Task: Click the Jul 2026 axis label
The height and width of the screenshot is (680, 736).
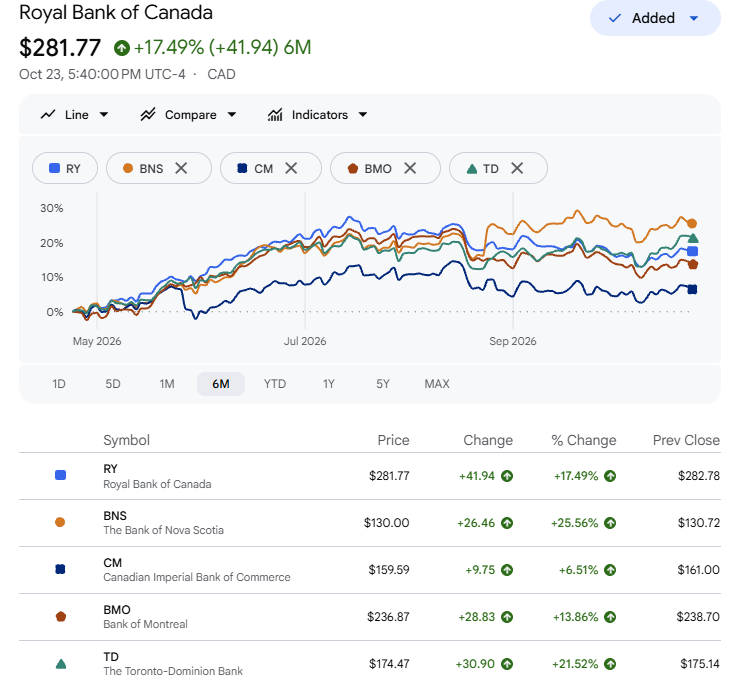Action: (x=305, y=341)
